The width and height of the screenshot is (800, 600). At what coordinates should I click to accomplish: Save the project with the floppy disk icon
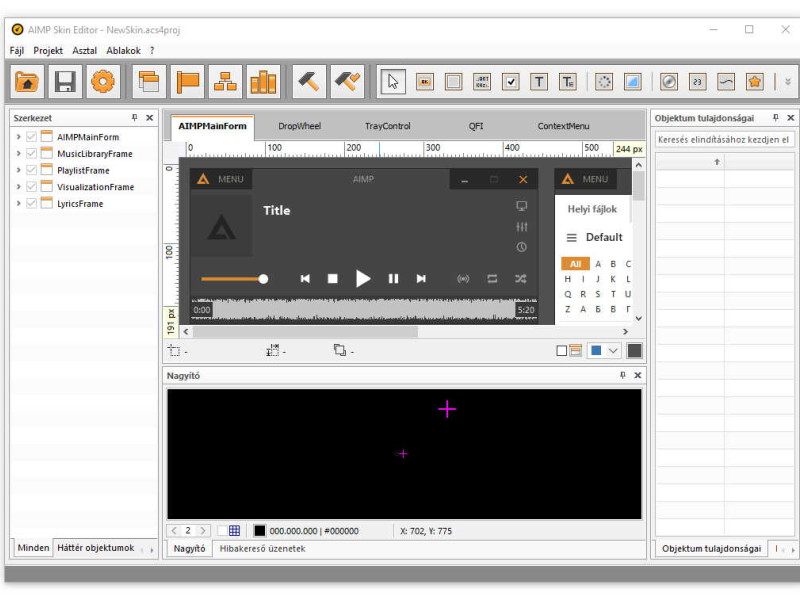(x=65, y=82)
